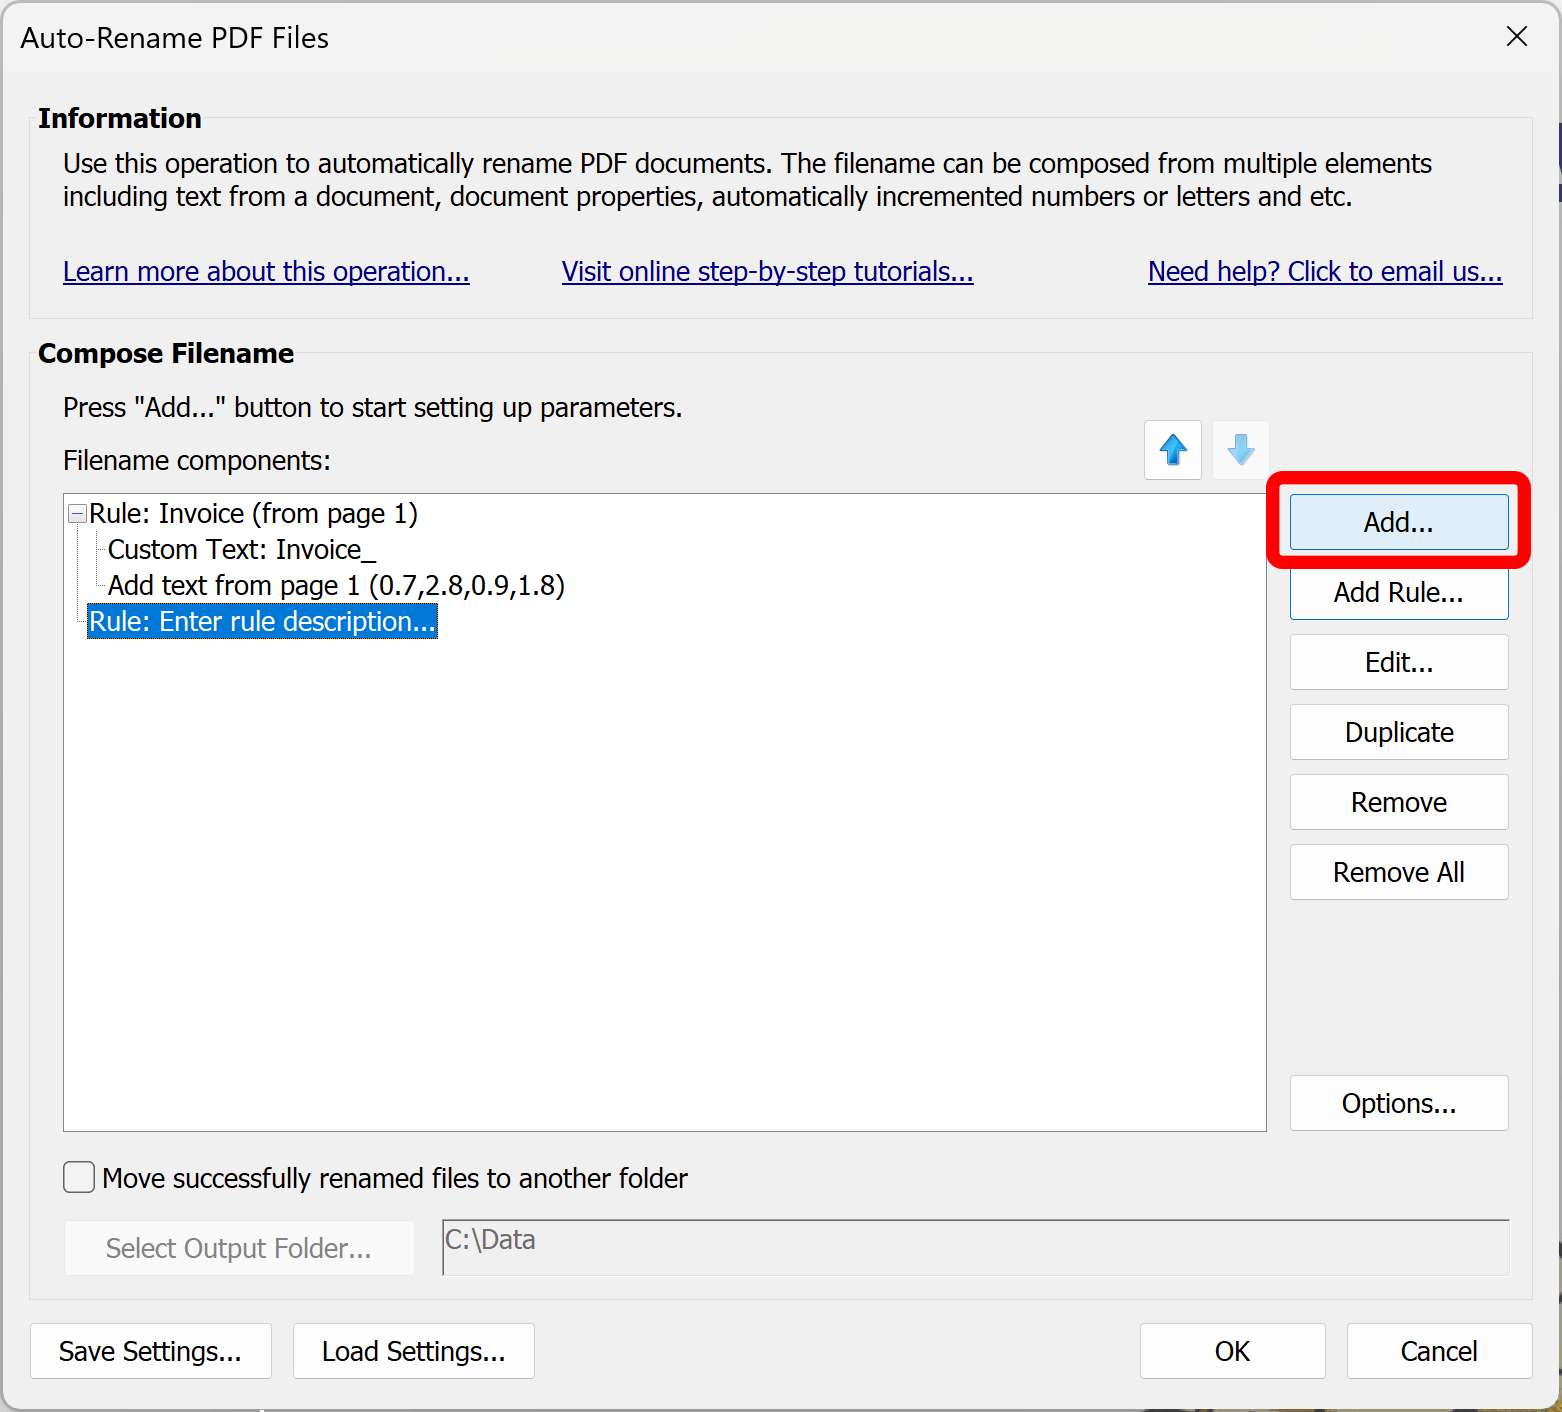
Task: Open the Options dialog
Action: tap(1398, 1103)
